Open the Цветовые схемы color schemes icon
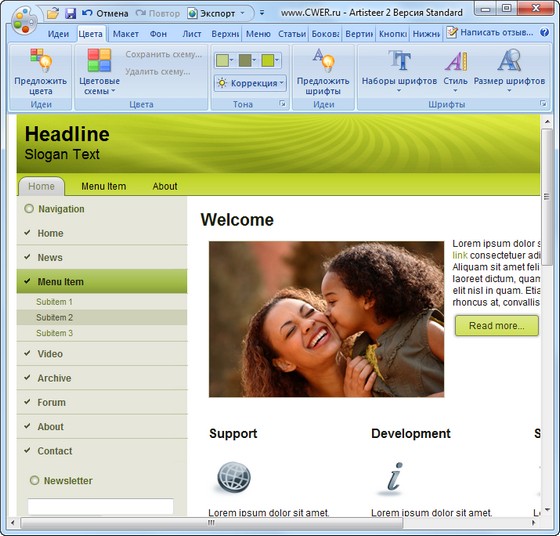Image resolution: width=560 pixels, height=536 pixels. tap(99, 60)
